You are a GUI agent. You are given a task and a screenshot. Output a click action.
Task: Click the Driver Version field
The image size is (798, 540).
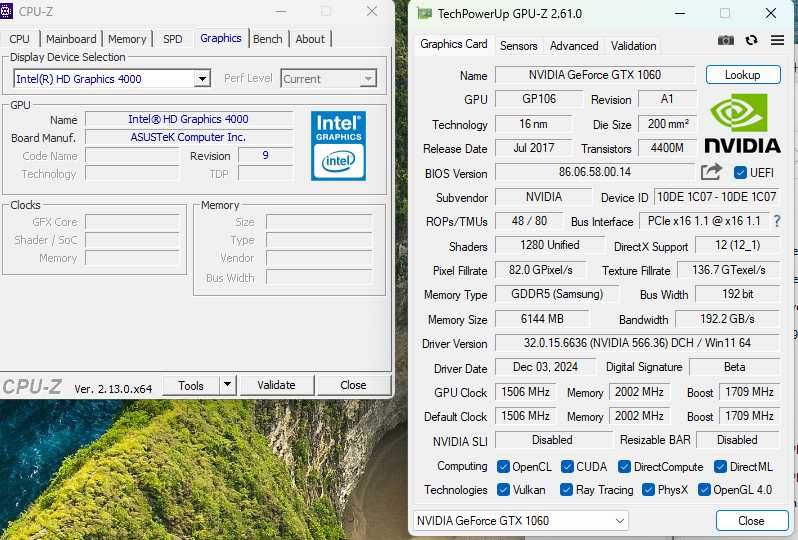click(637, 343)
